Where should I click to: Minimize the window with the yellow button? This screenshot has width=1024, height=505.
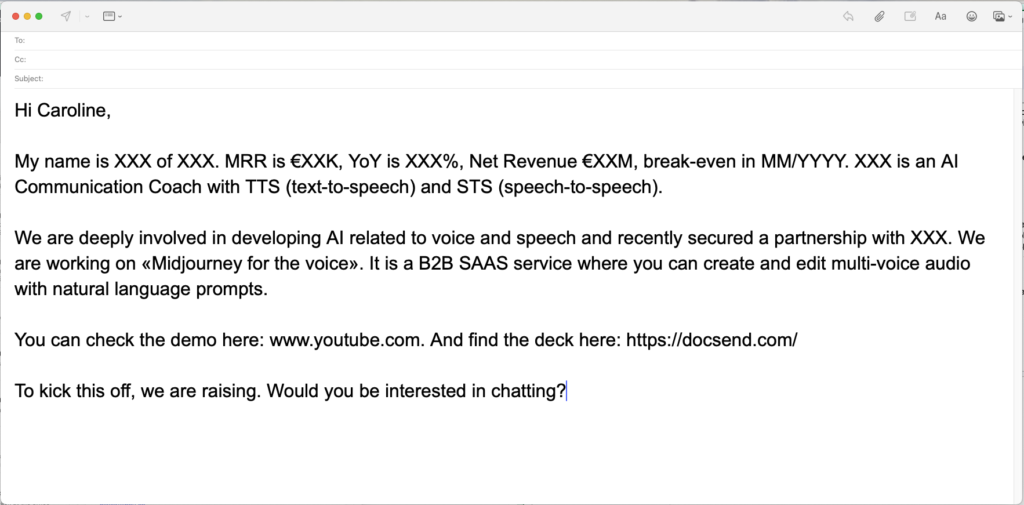tap(27, 16)
